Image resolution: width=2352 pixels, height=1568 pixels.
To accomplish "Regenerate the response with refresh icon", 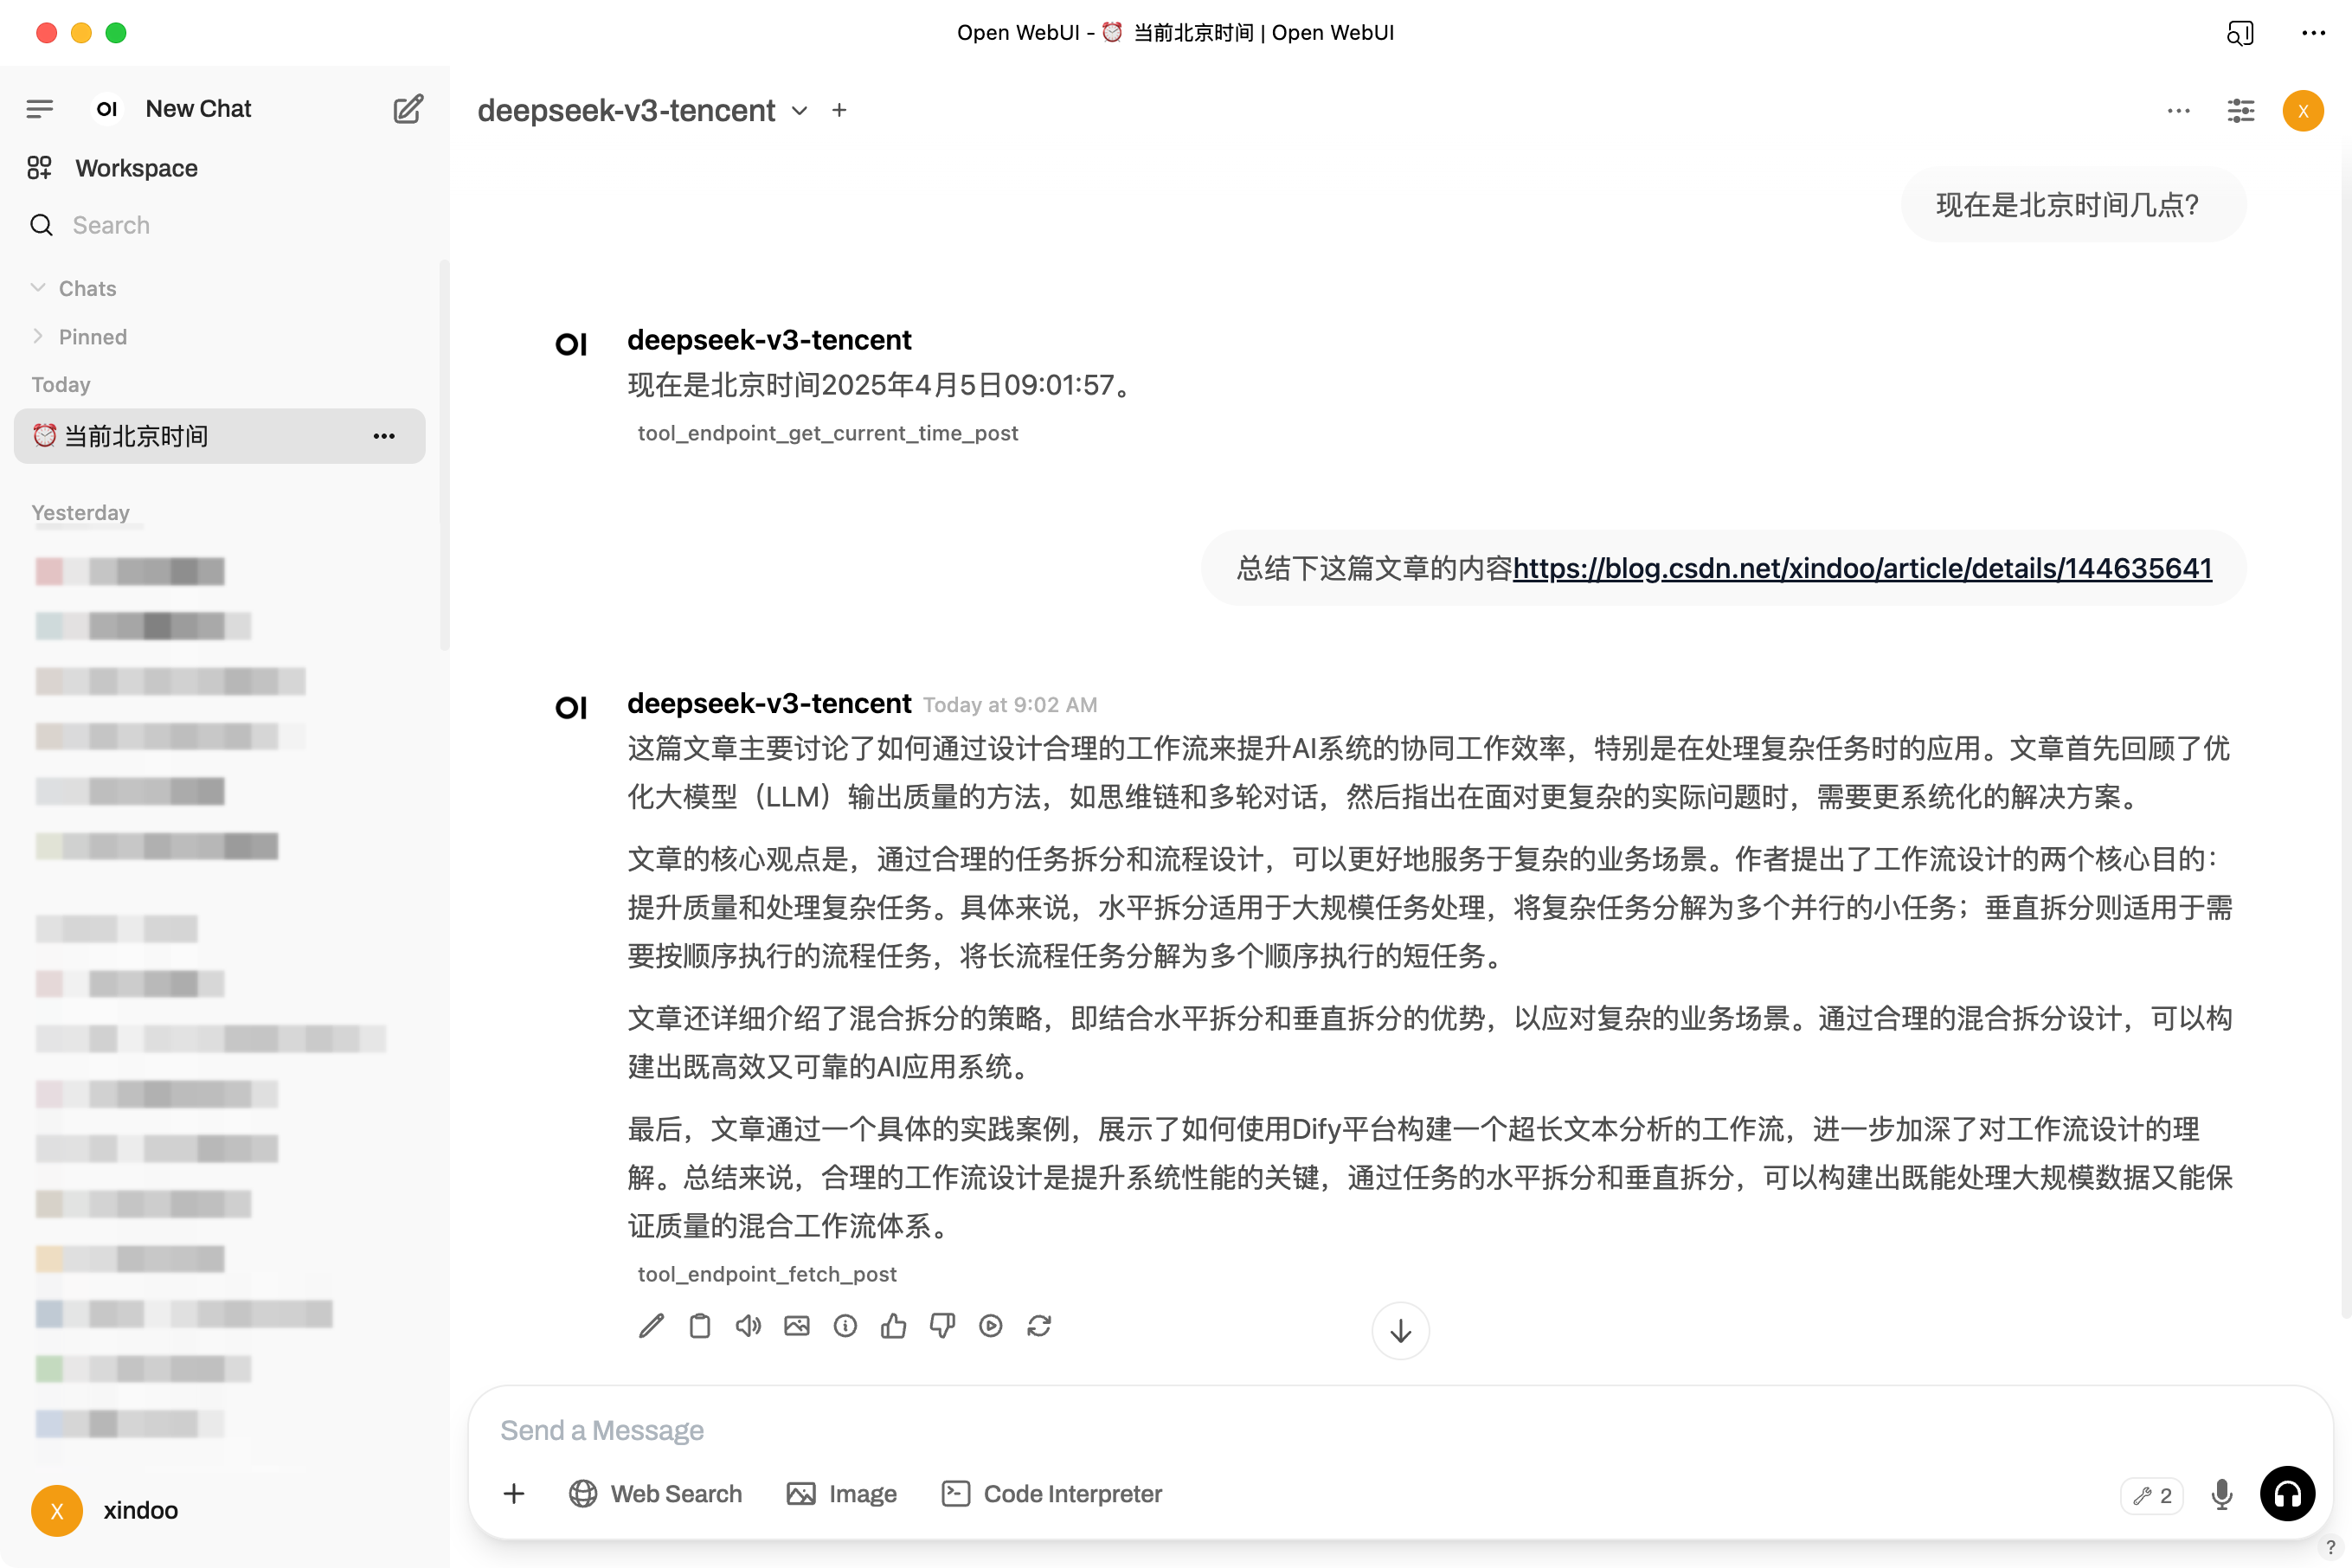I will pos(1039,1326).
